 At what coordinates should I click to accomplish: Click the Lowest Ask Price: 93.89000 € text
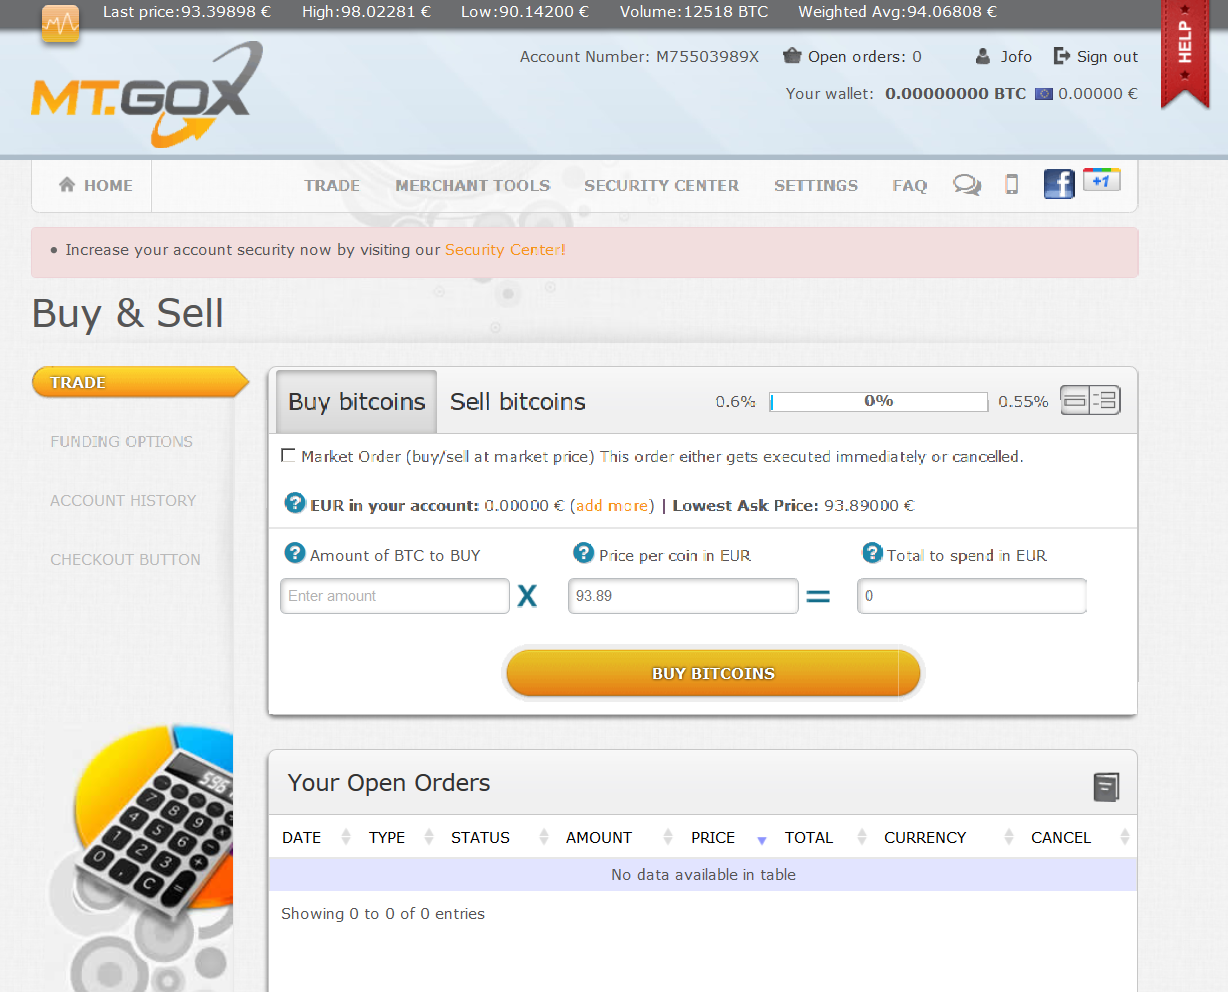coord(793,506)
